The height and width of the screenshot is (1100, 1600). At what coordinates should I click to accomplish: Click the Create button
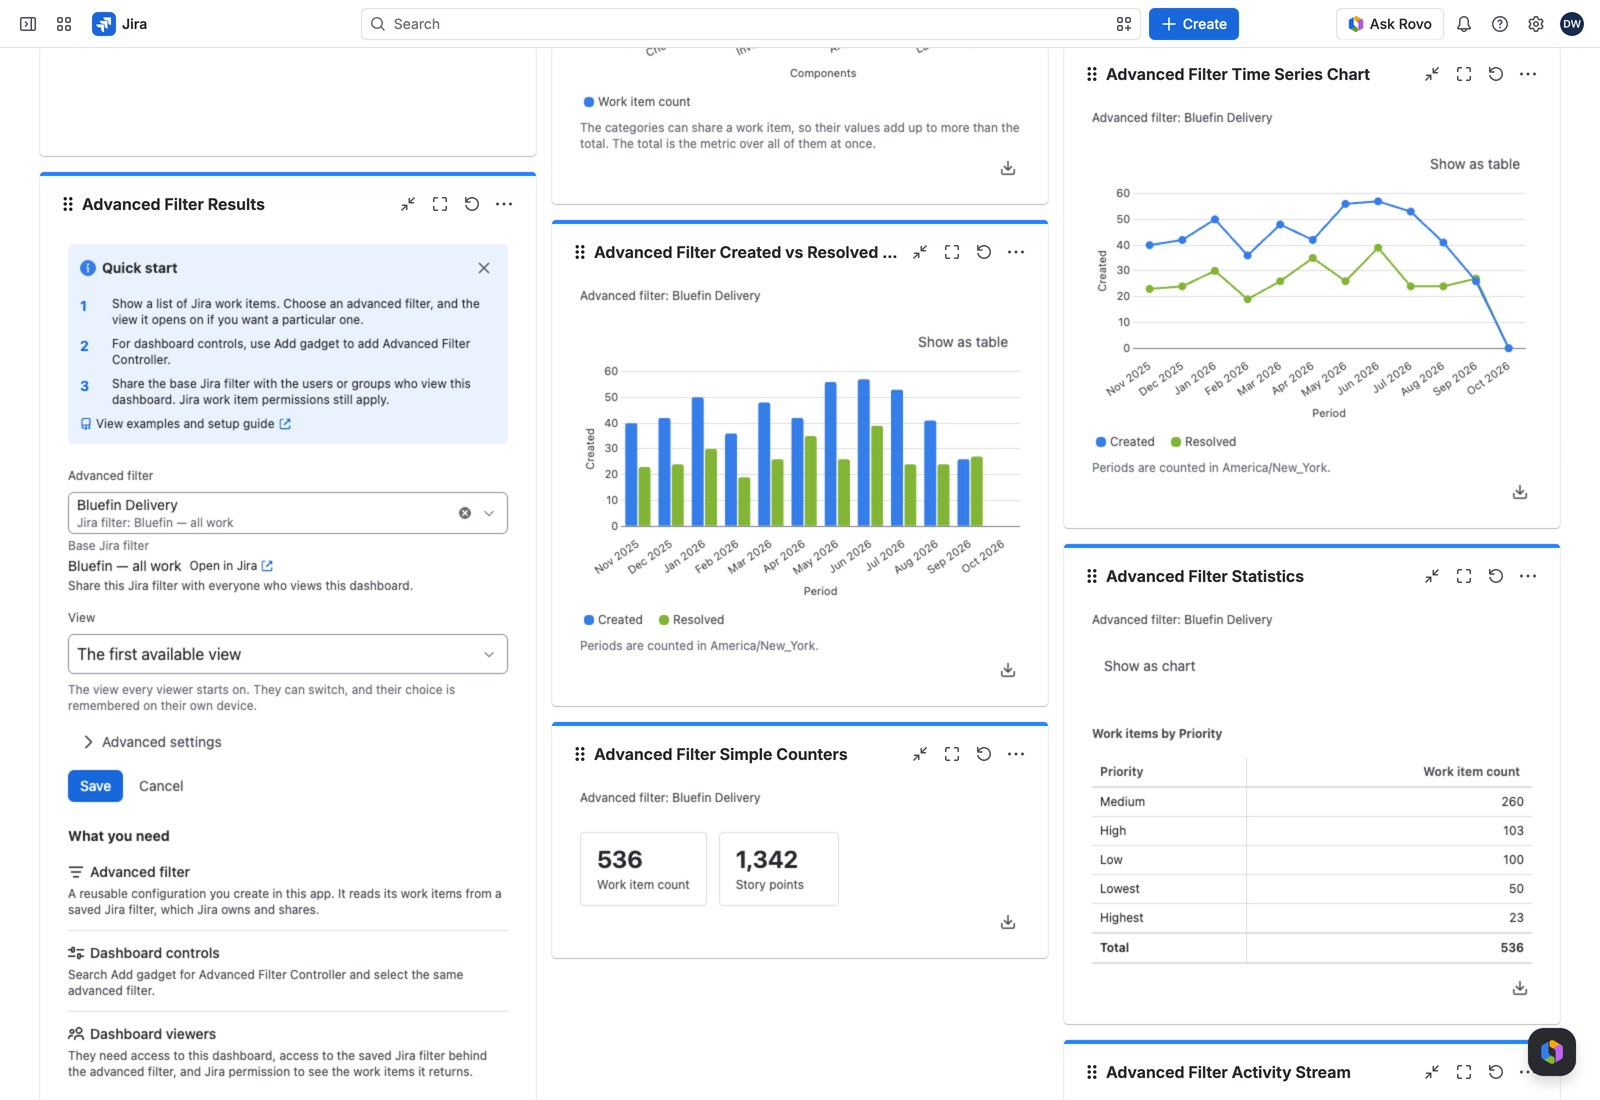1194,24
